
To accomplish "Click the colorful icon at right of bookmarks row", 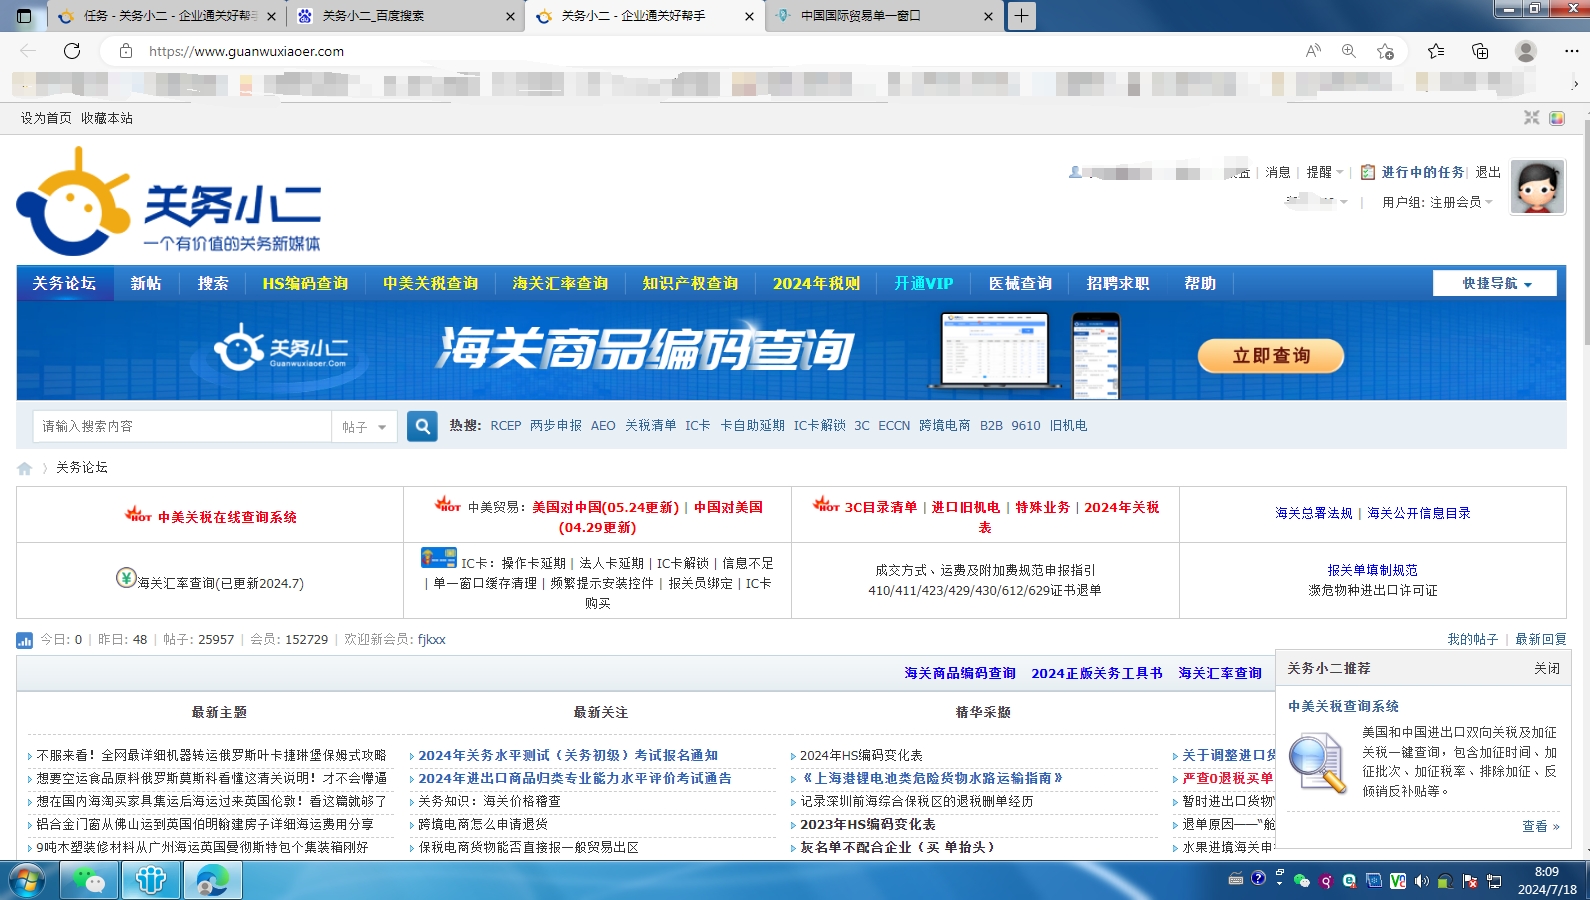I will pos(1557,118).
